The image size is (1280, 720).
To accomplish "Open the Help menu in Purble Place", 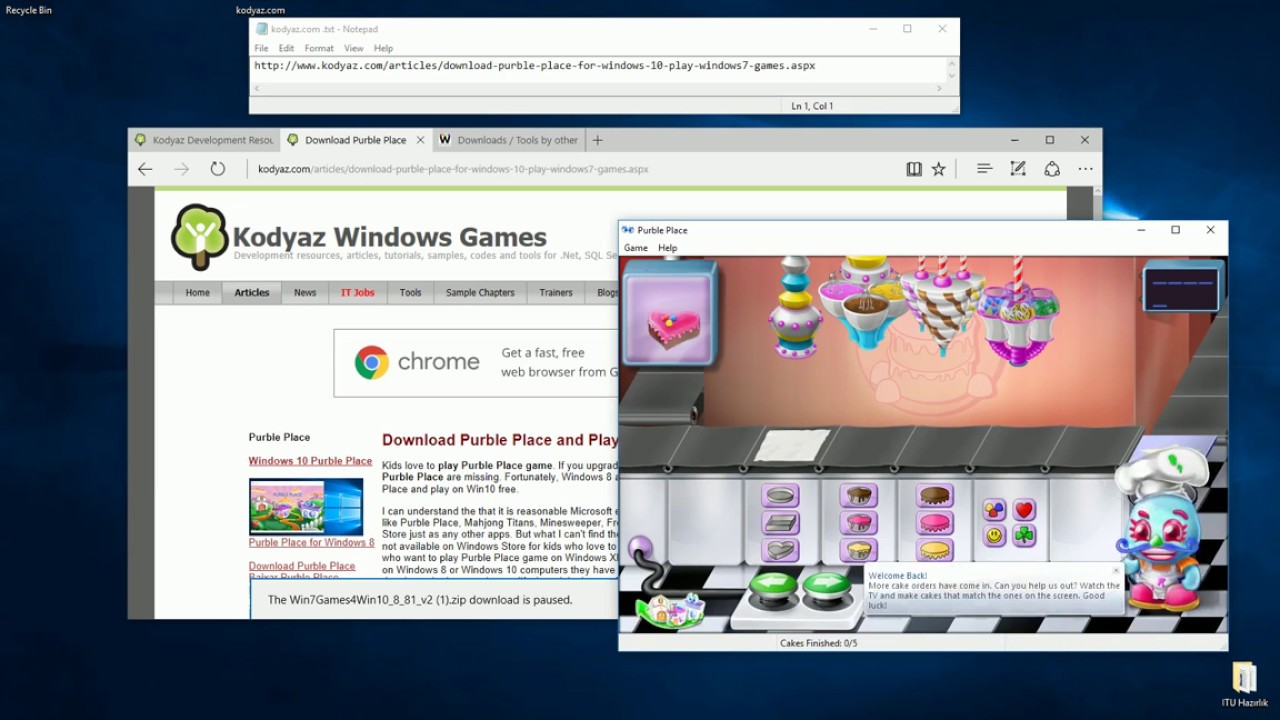I will click(667, 248).
